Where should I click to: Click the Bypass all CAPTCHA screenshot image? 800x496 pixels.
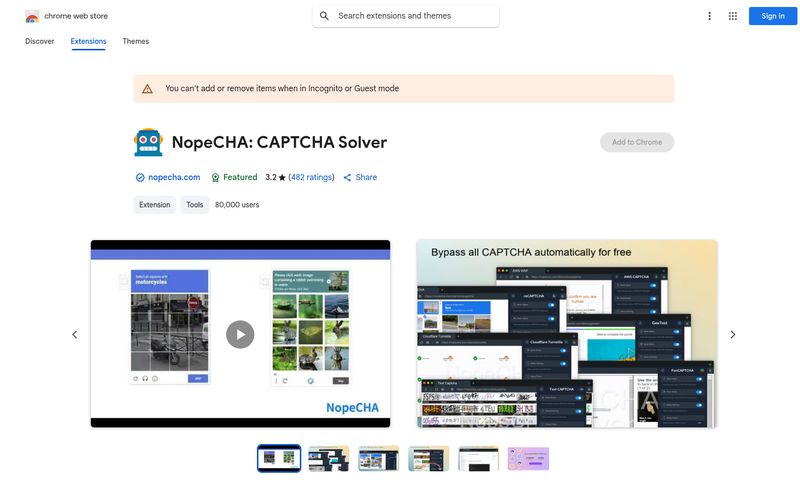(x=567, y=333)
